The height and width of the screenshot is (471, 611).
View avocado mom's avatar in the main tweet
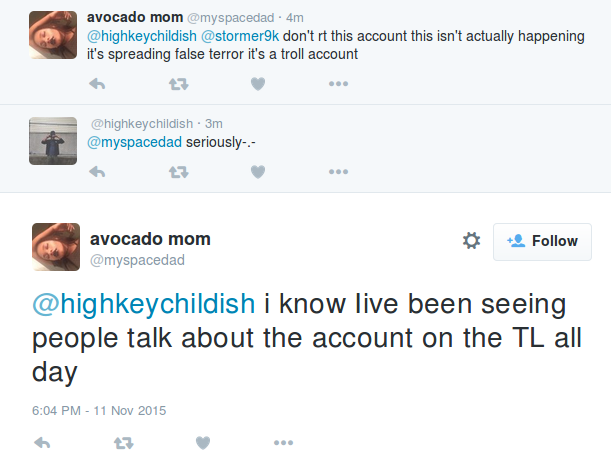(x=56, y=247)
